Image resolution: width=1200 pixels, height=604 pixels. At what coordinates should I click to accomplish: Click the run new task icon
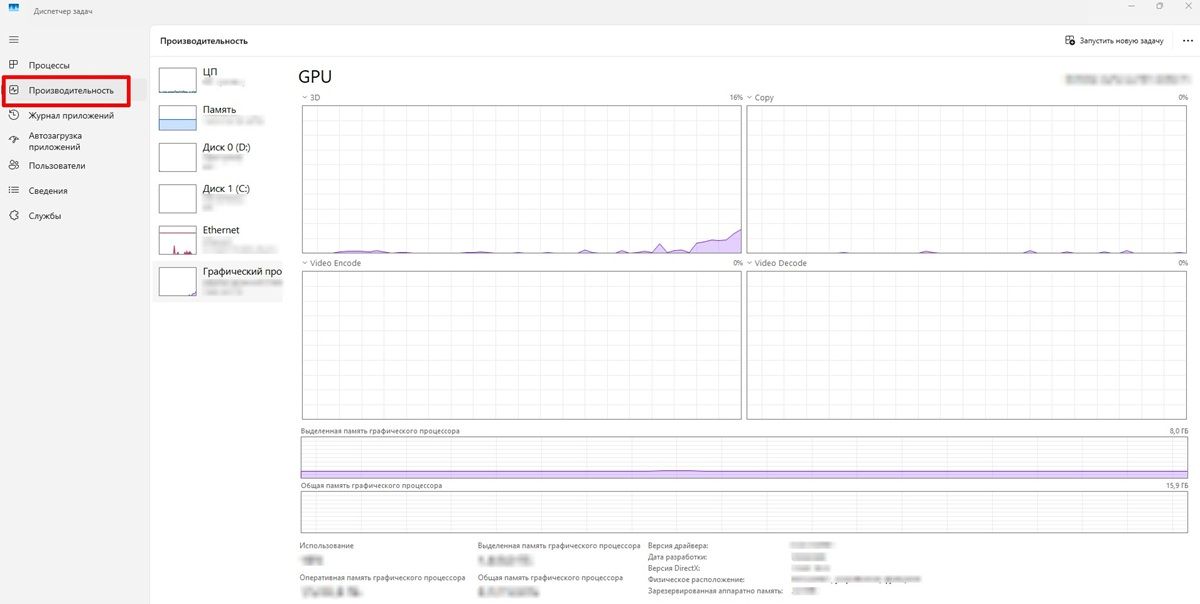coord(1070,41)
